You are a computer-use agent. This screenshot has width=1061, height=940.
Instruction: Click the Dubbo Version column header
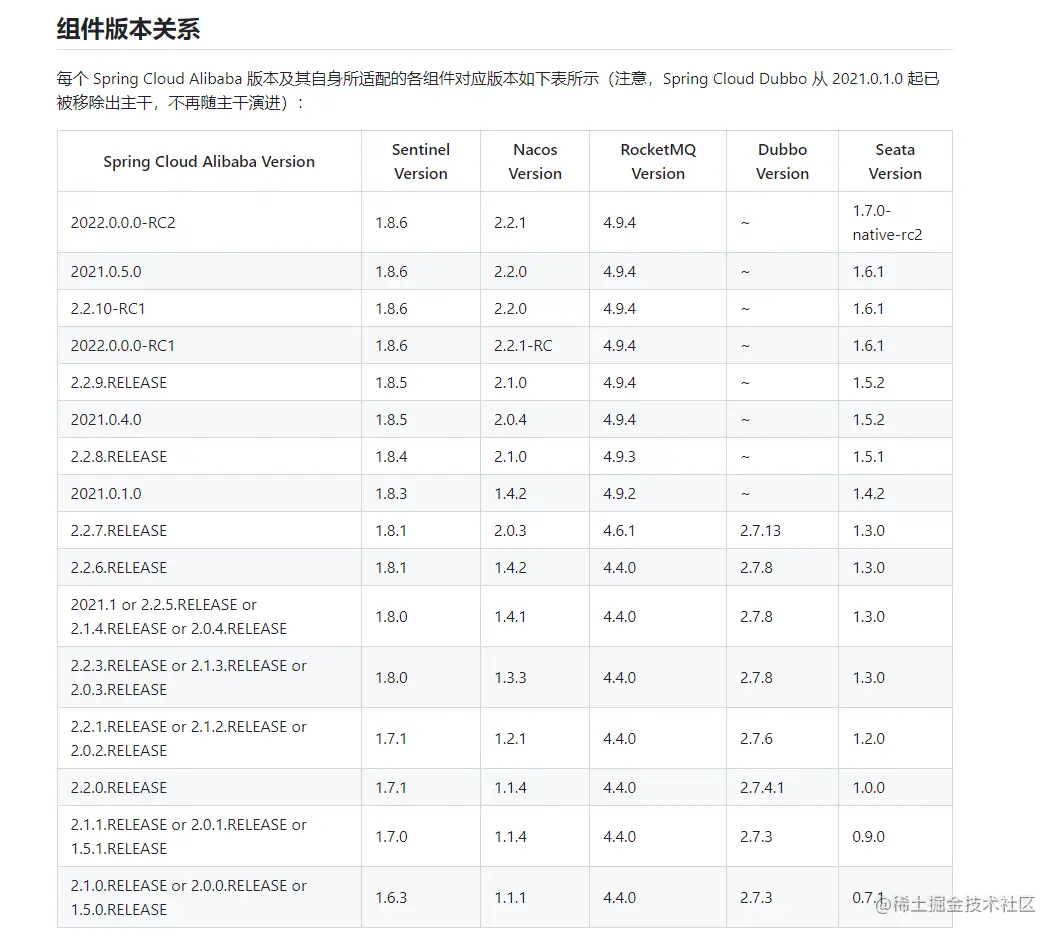(x=781, y=161)
